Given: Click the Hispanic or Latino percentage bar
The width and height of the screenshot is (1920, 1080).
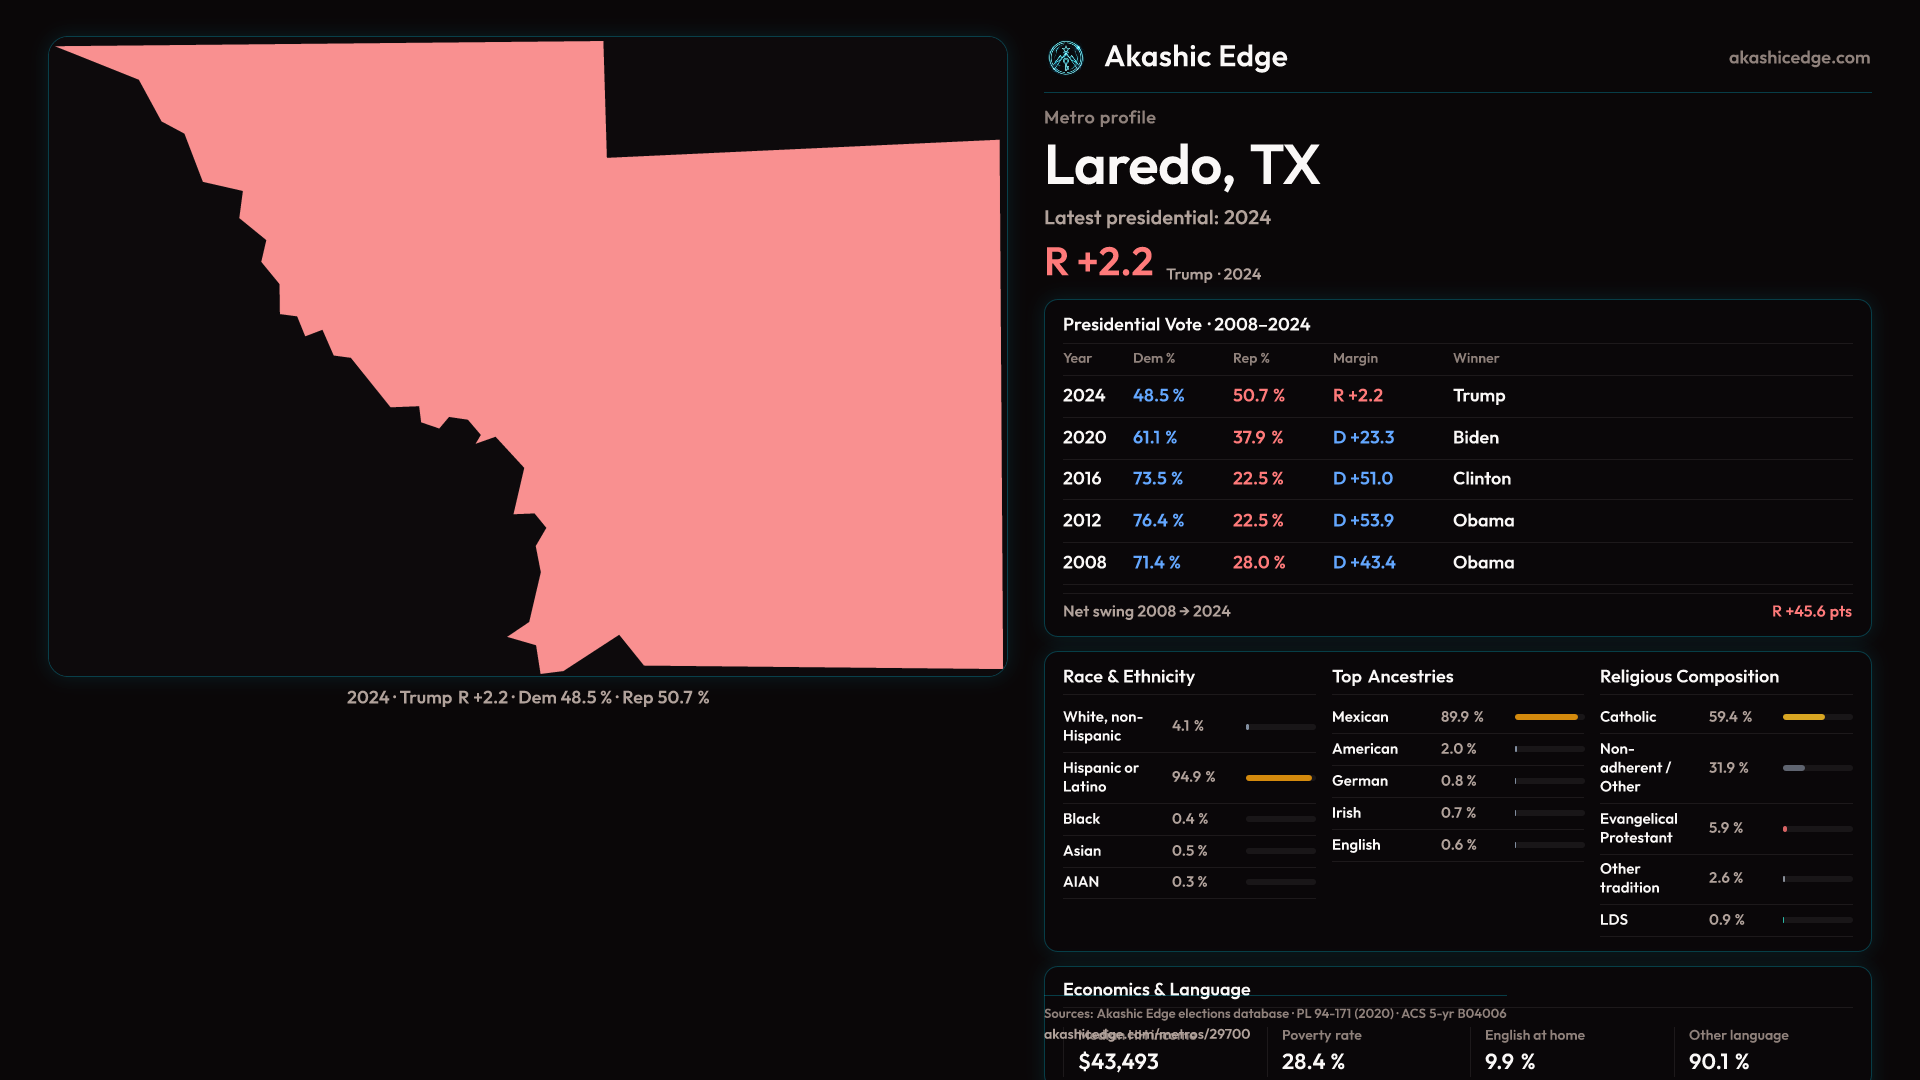Looking at the screenshot, I should click(x=1278, y=778).
